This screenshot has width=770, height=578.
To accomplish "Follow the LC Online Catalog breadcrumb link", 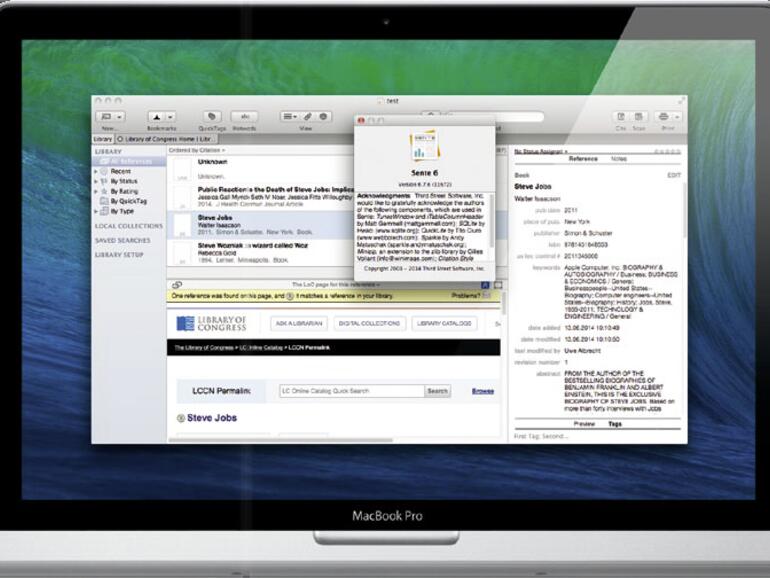I will (x=261, y=348).
